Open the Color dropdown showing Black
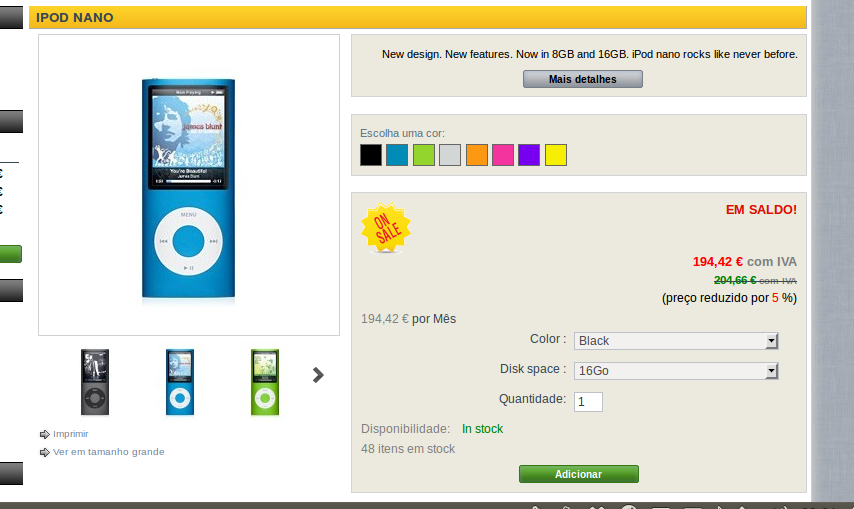 [676, 341]
